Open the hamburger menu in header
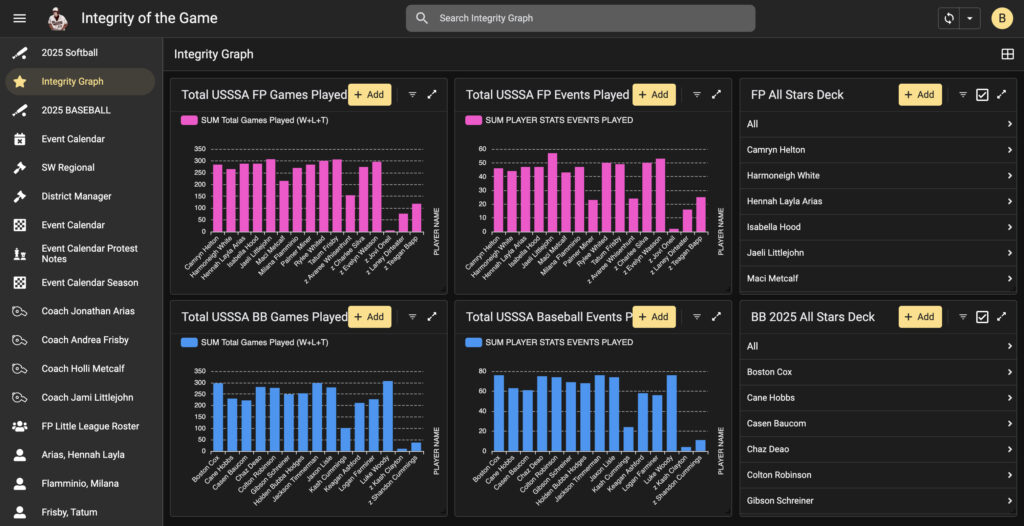Image resolution: width=1024 pixels, height=526 pixels. pos(19,18)
